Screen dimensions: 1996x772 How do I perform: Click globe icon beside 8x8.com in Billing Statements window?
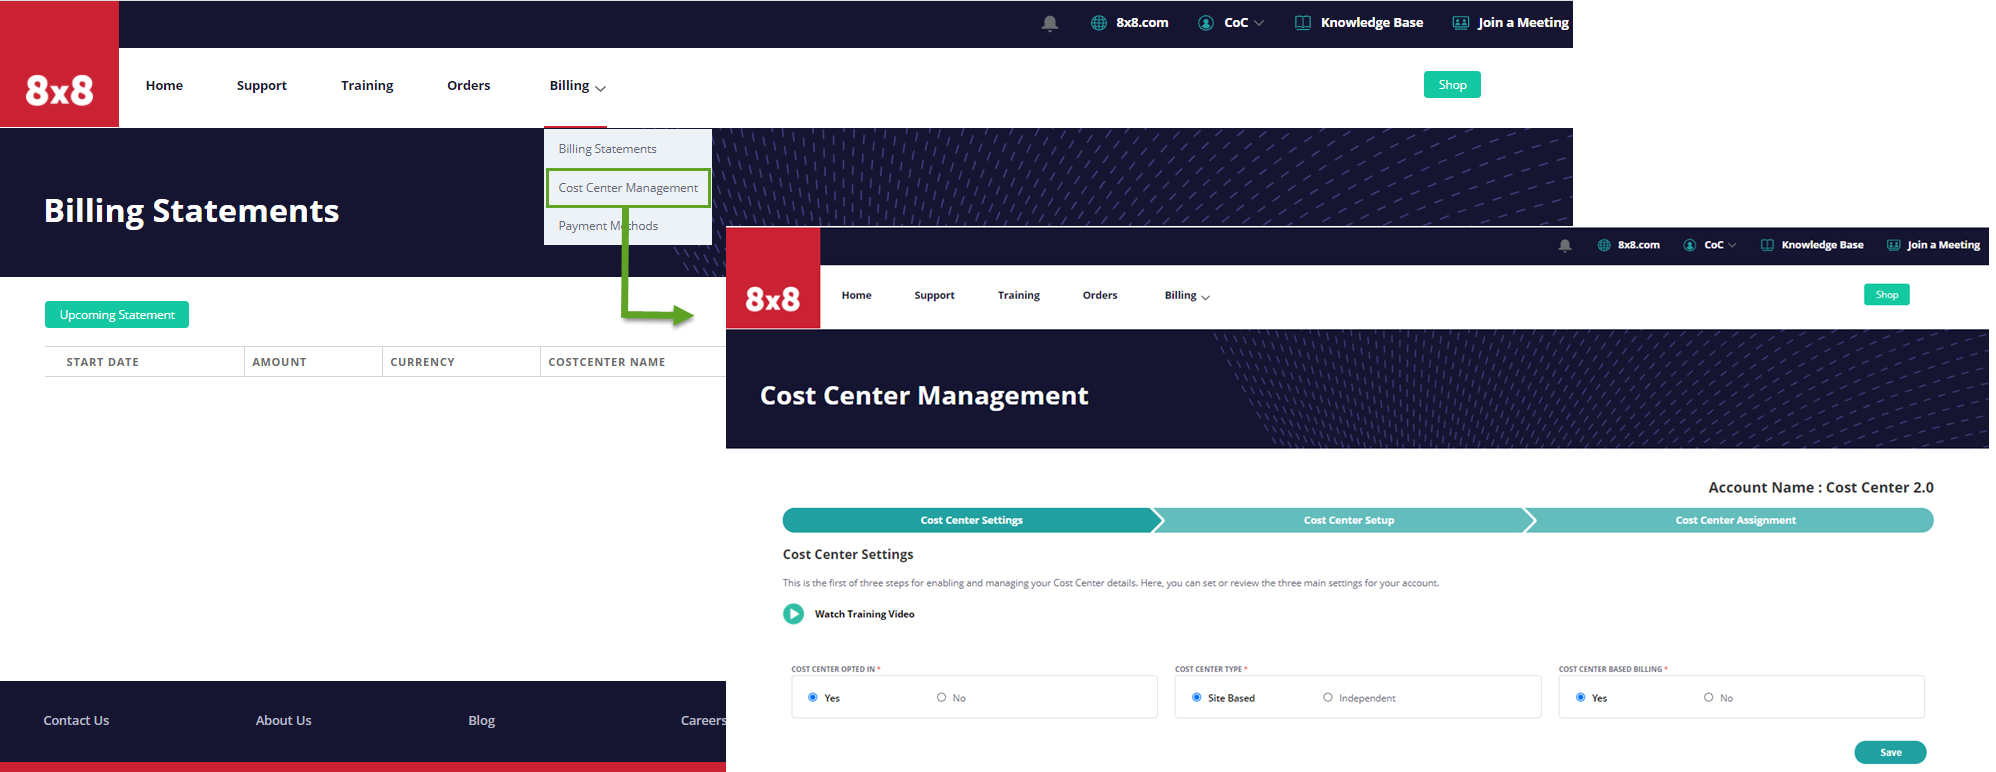(1099, 23)
